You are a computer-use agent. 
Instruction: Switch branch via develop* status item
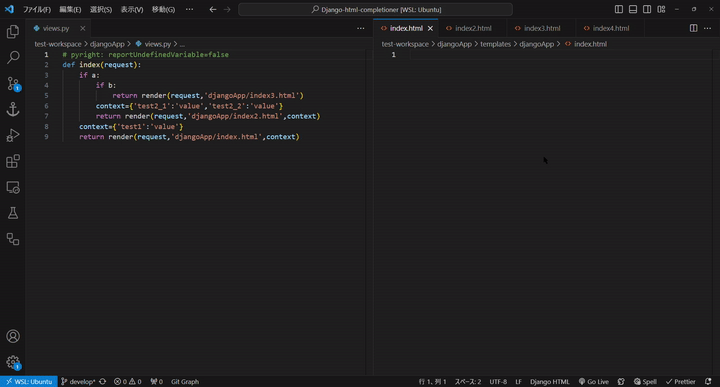pyautogui.click(x=78, y=381)
